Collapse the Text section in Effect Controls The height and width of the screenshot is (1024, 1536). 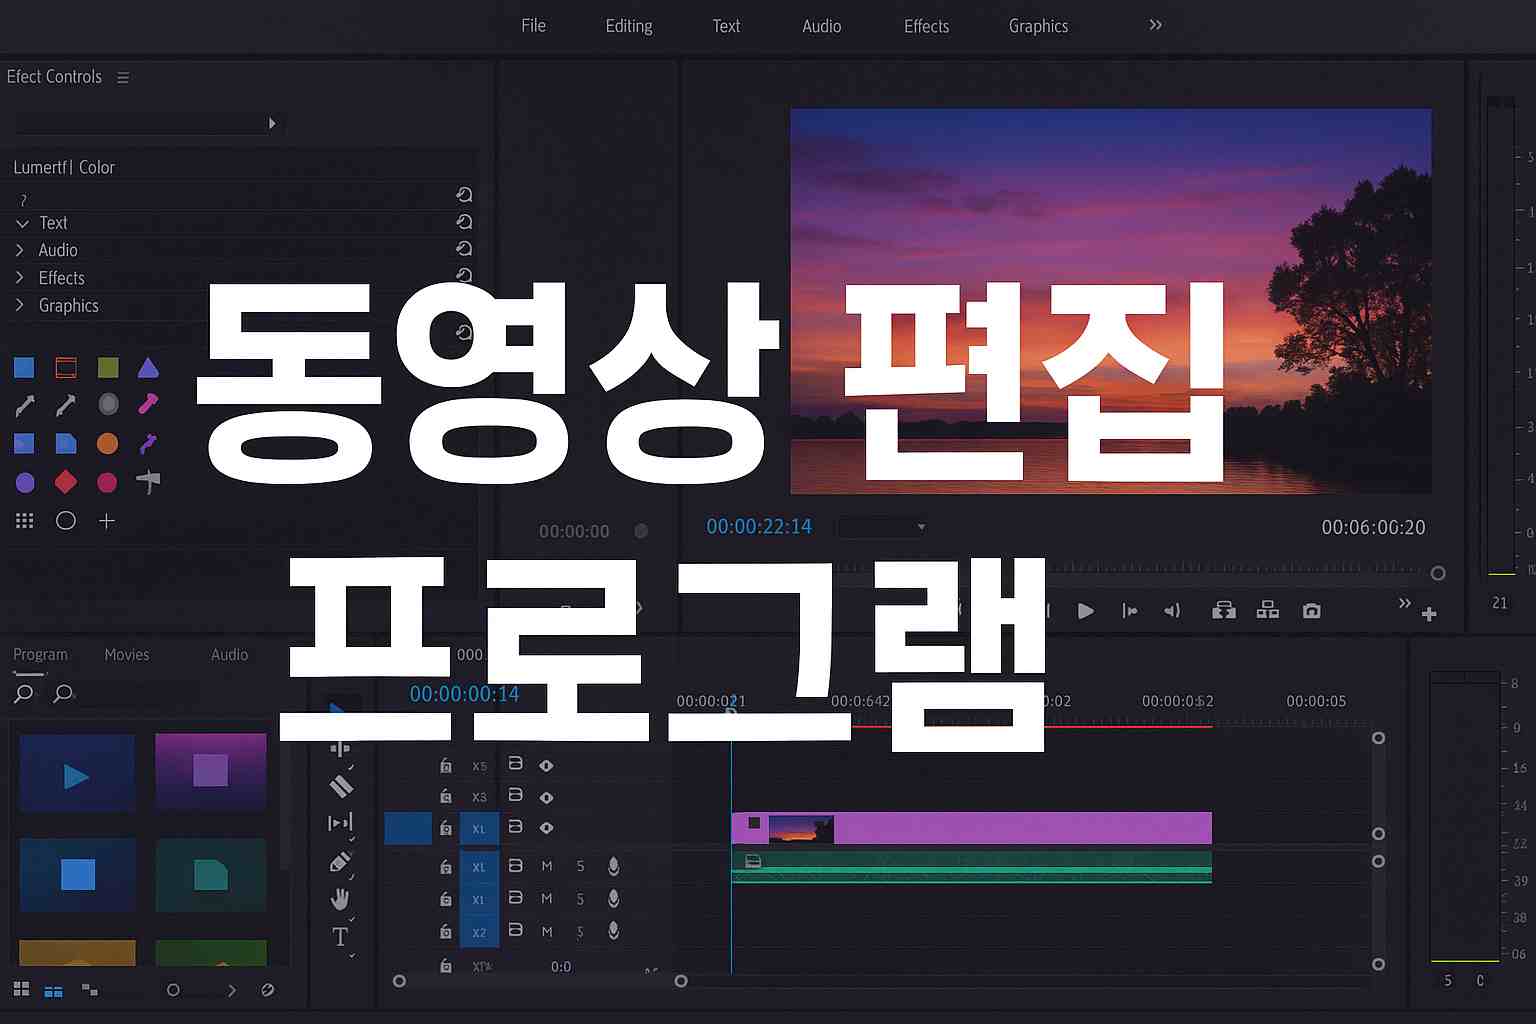22,223
